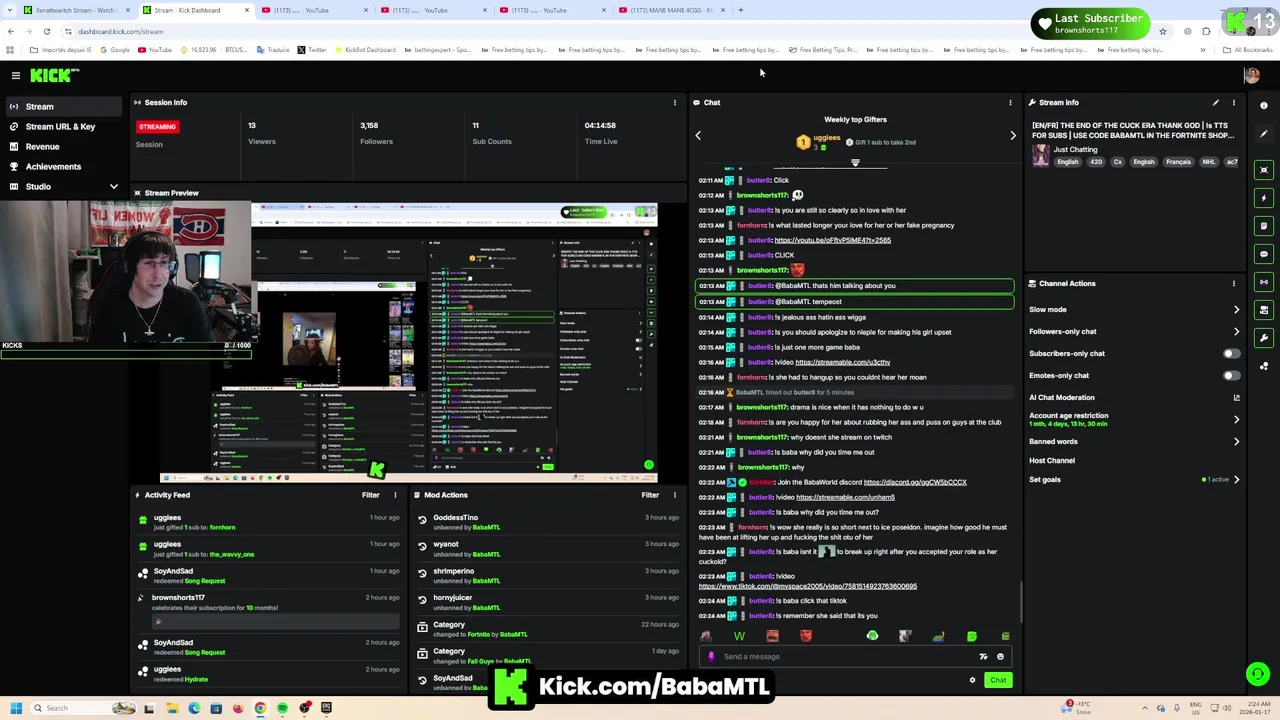Open Revenue in the left sidebar
Image resolution: width=1280 pixels, height=720 pixels.
tap(64, 147)
